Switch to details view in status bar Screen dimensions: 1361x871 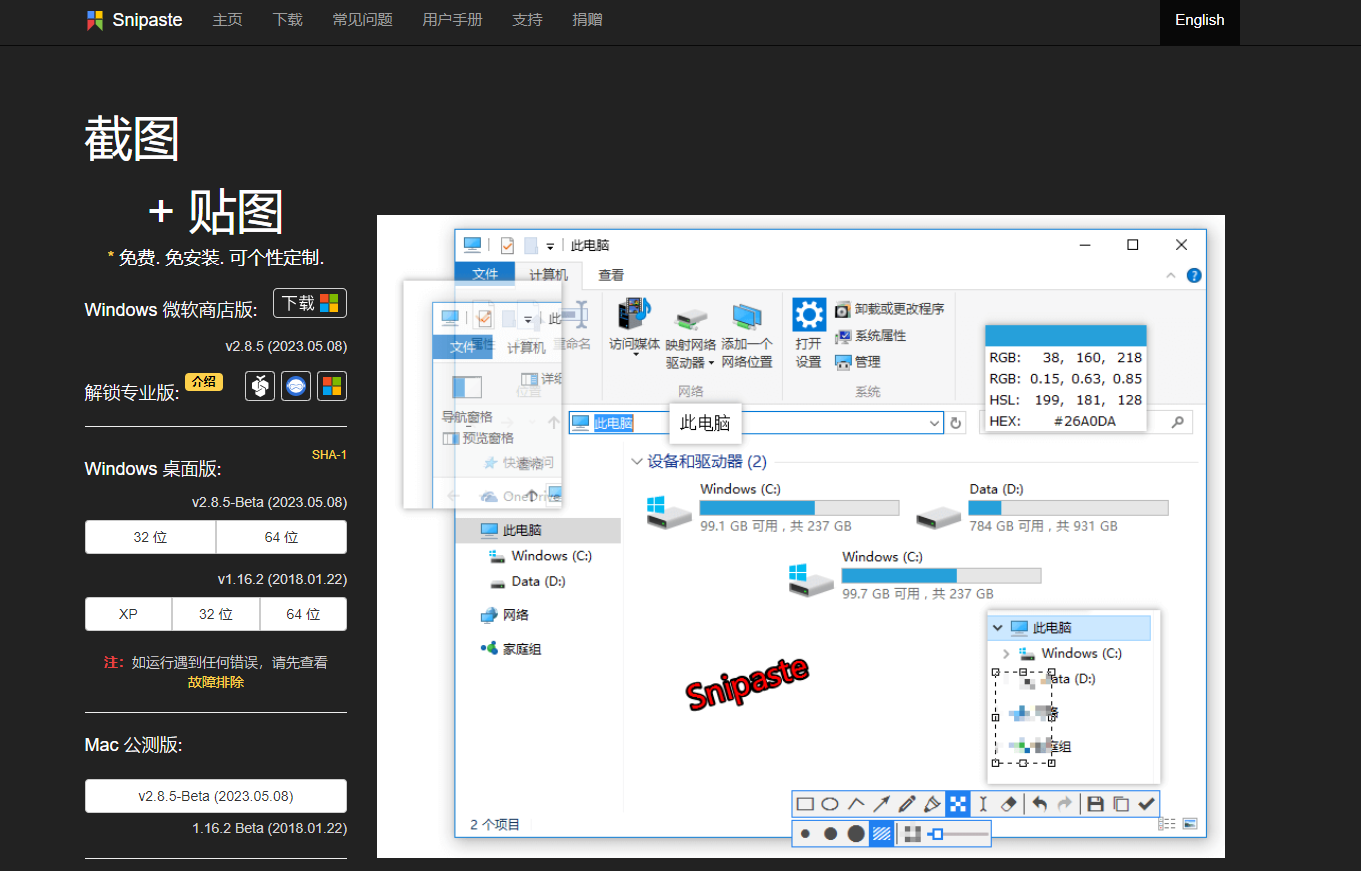tap(1168, 824)
